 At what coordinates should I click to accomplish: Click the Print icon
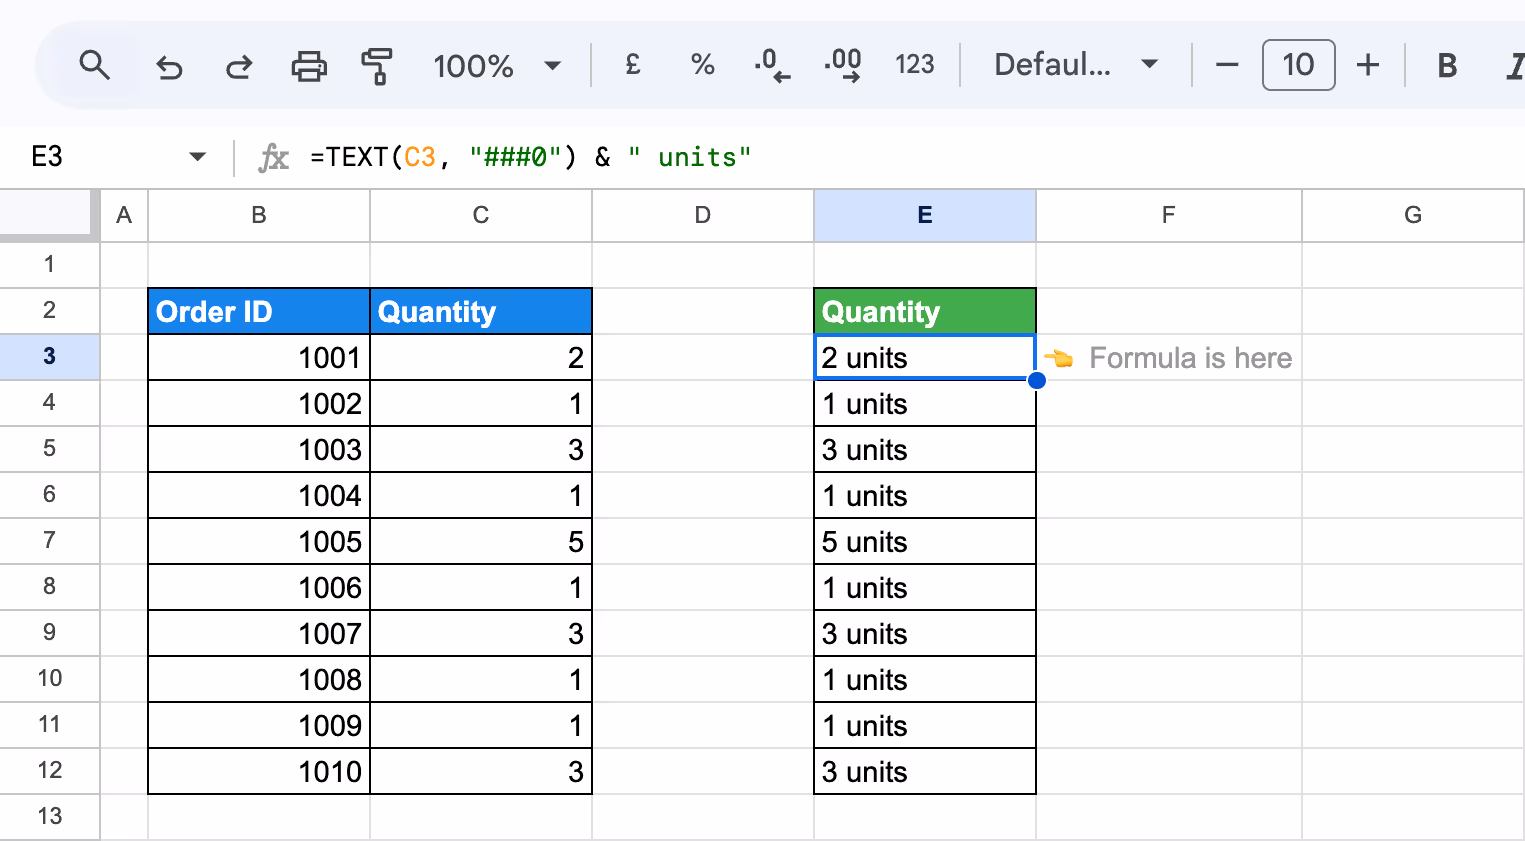point(309,66)
